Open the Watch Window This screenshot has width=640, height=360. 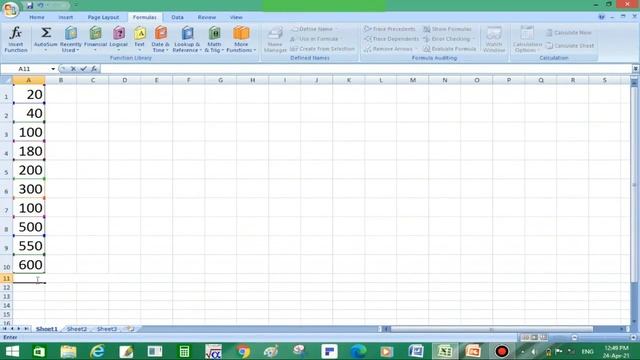coord(494,39)
